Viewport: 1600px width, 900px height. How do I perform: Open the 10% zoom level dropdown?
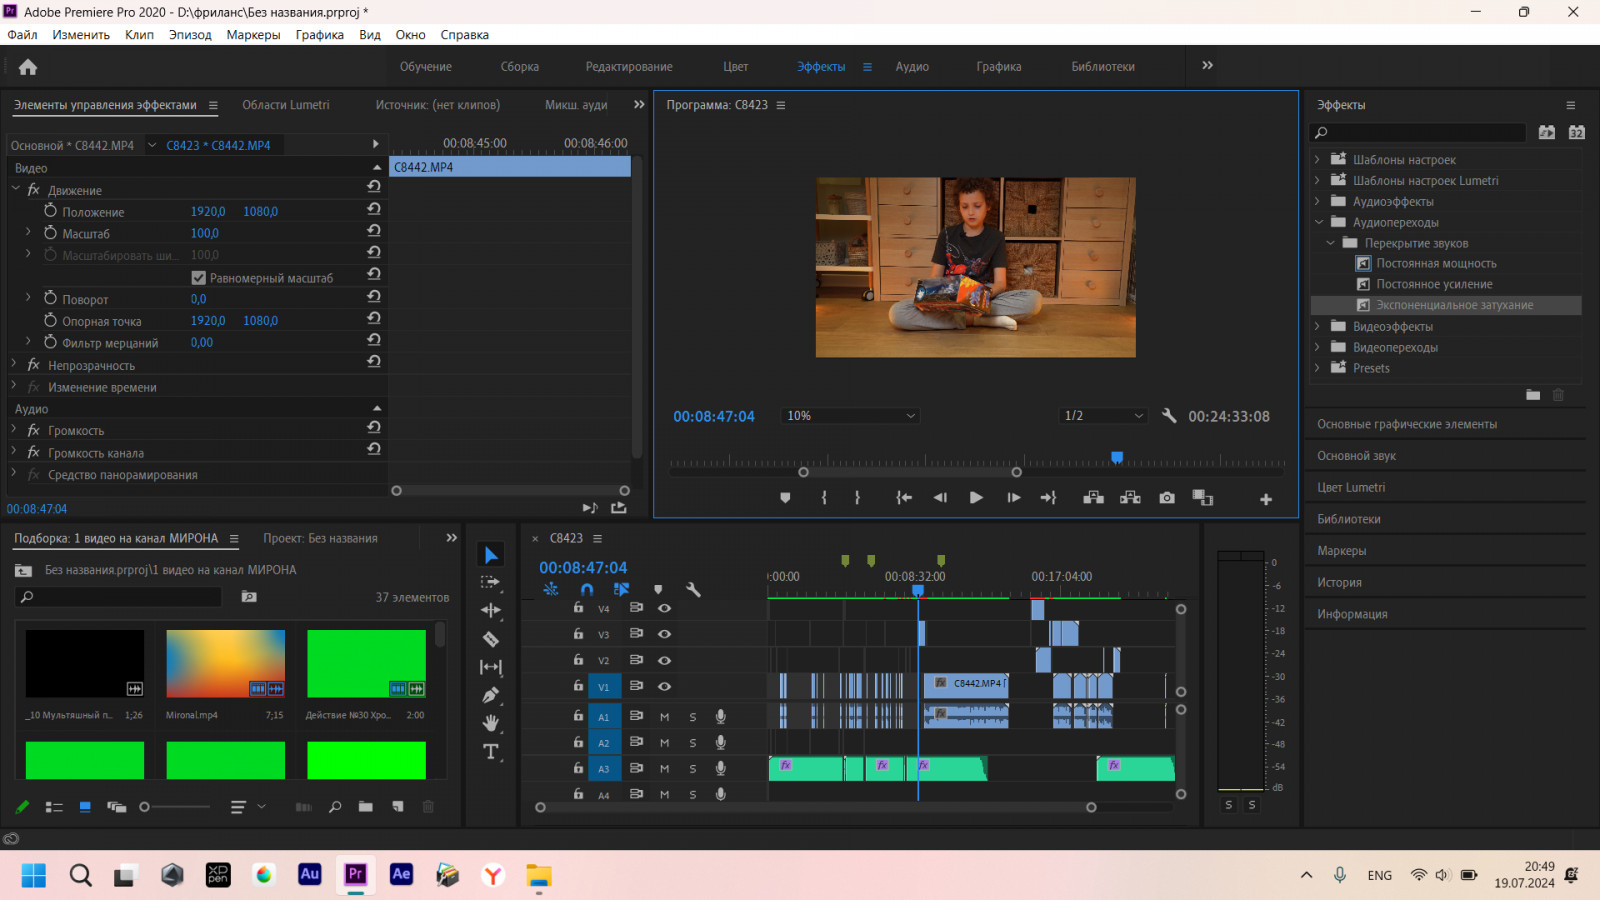click(x=850, y=416)
